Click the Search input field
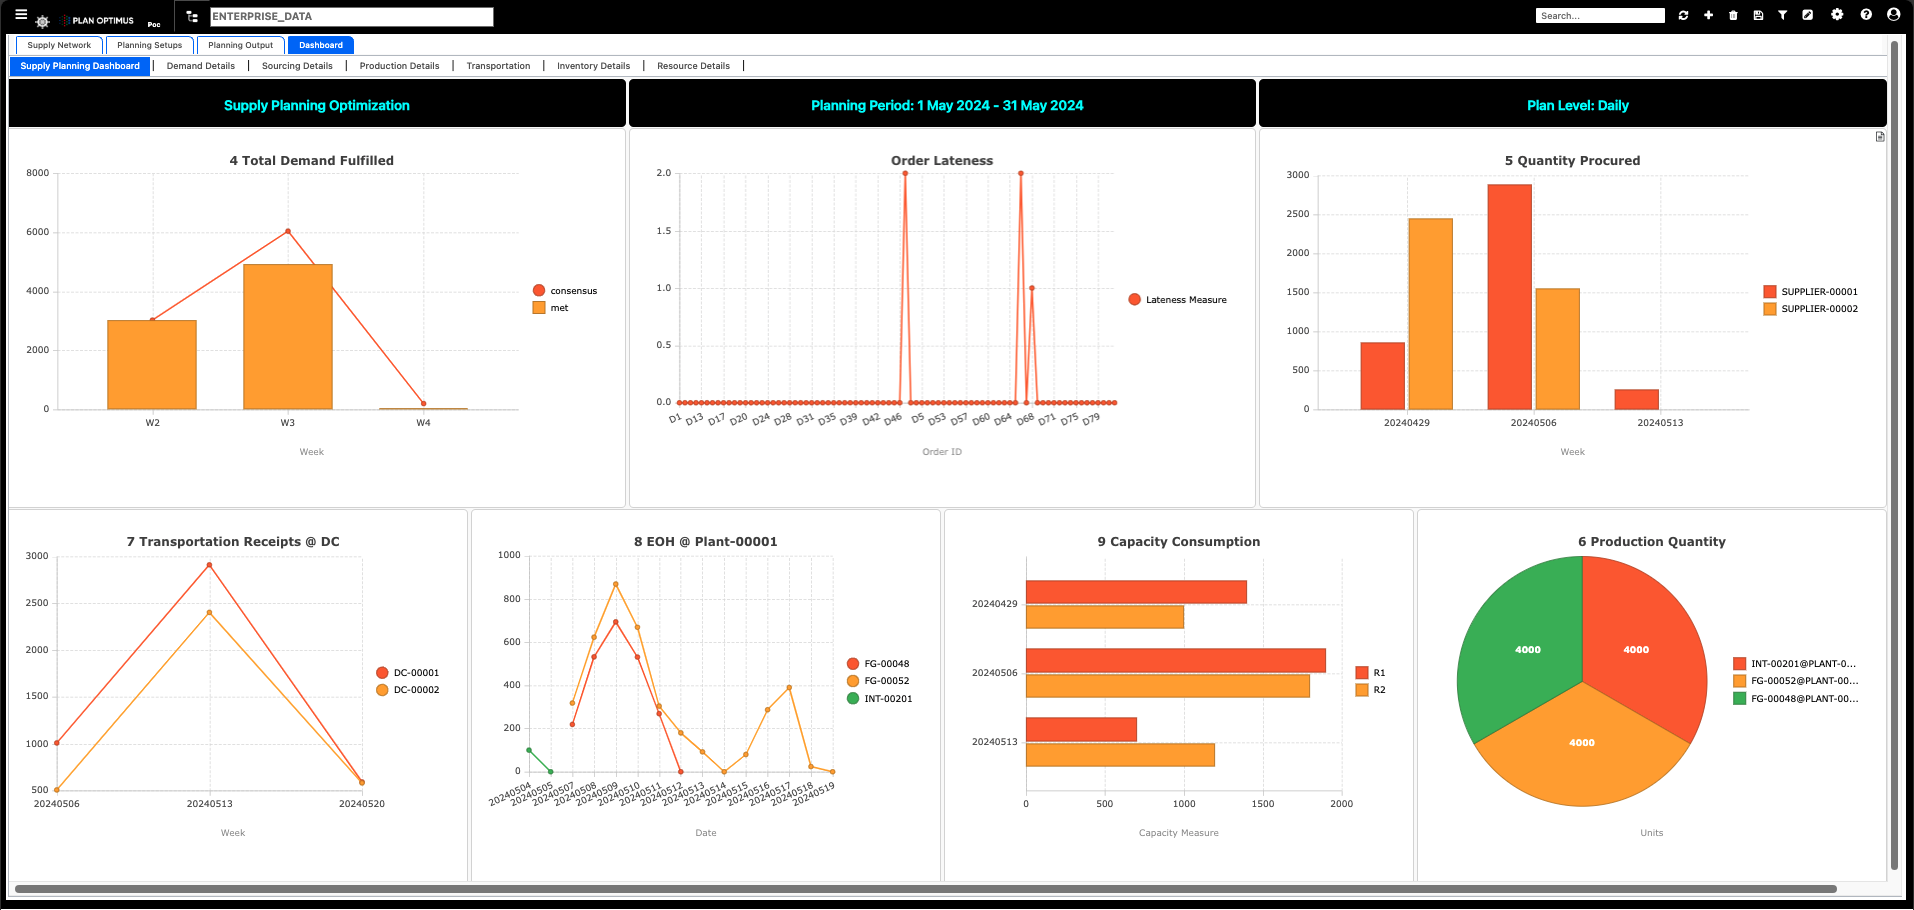 click(1600, 16)
